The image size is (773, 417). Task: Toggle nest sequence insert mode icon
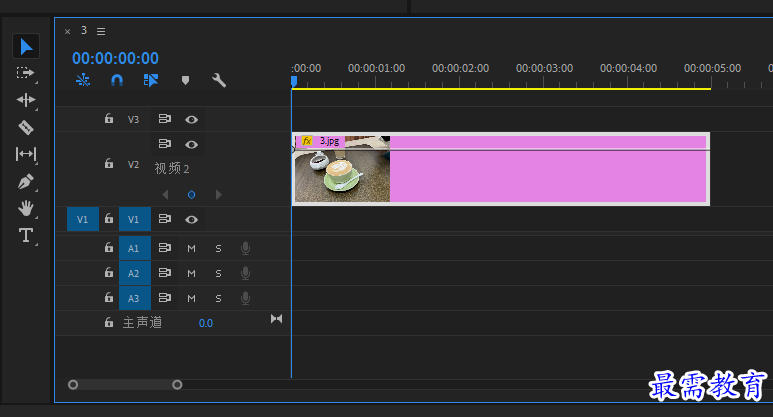click(x=83, y=80)
